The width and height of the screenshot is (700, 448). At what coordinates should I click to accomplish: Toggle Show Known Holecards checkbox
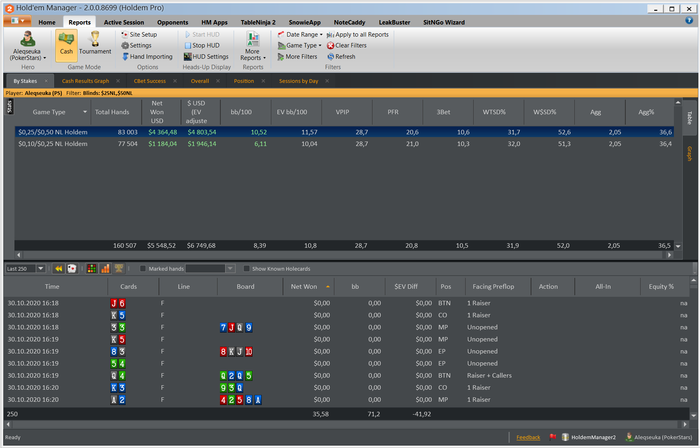(x=246, y=269)
